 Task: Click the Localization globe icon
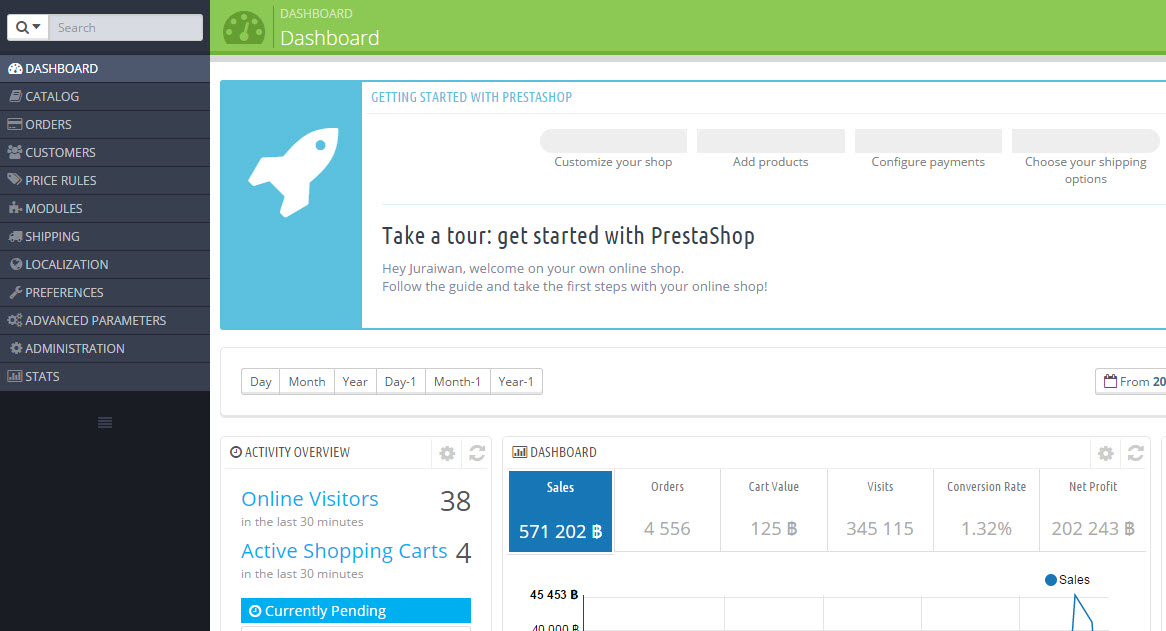16,264
